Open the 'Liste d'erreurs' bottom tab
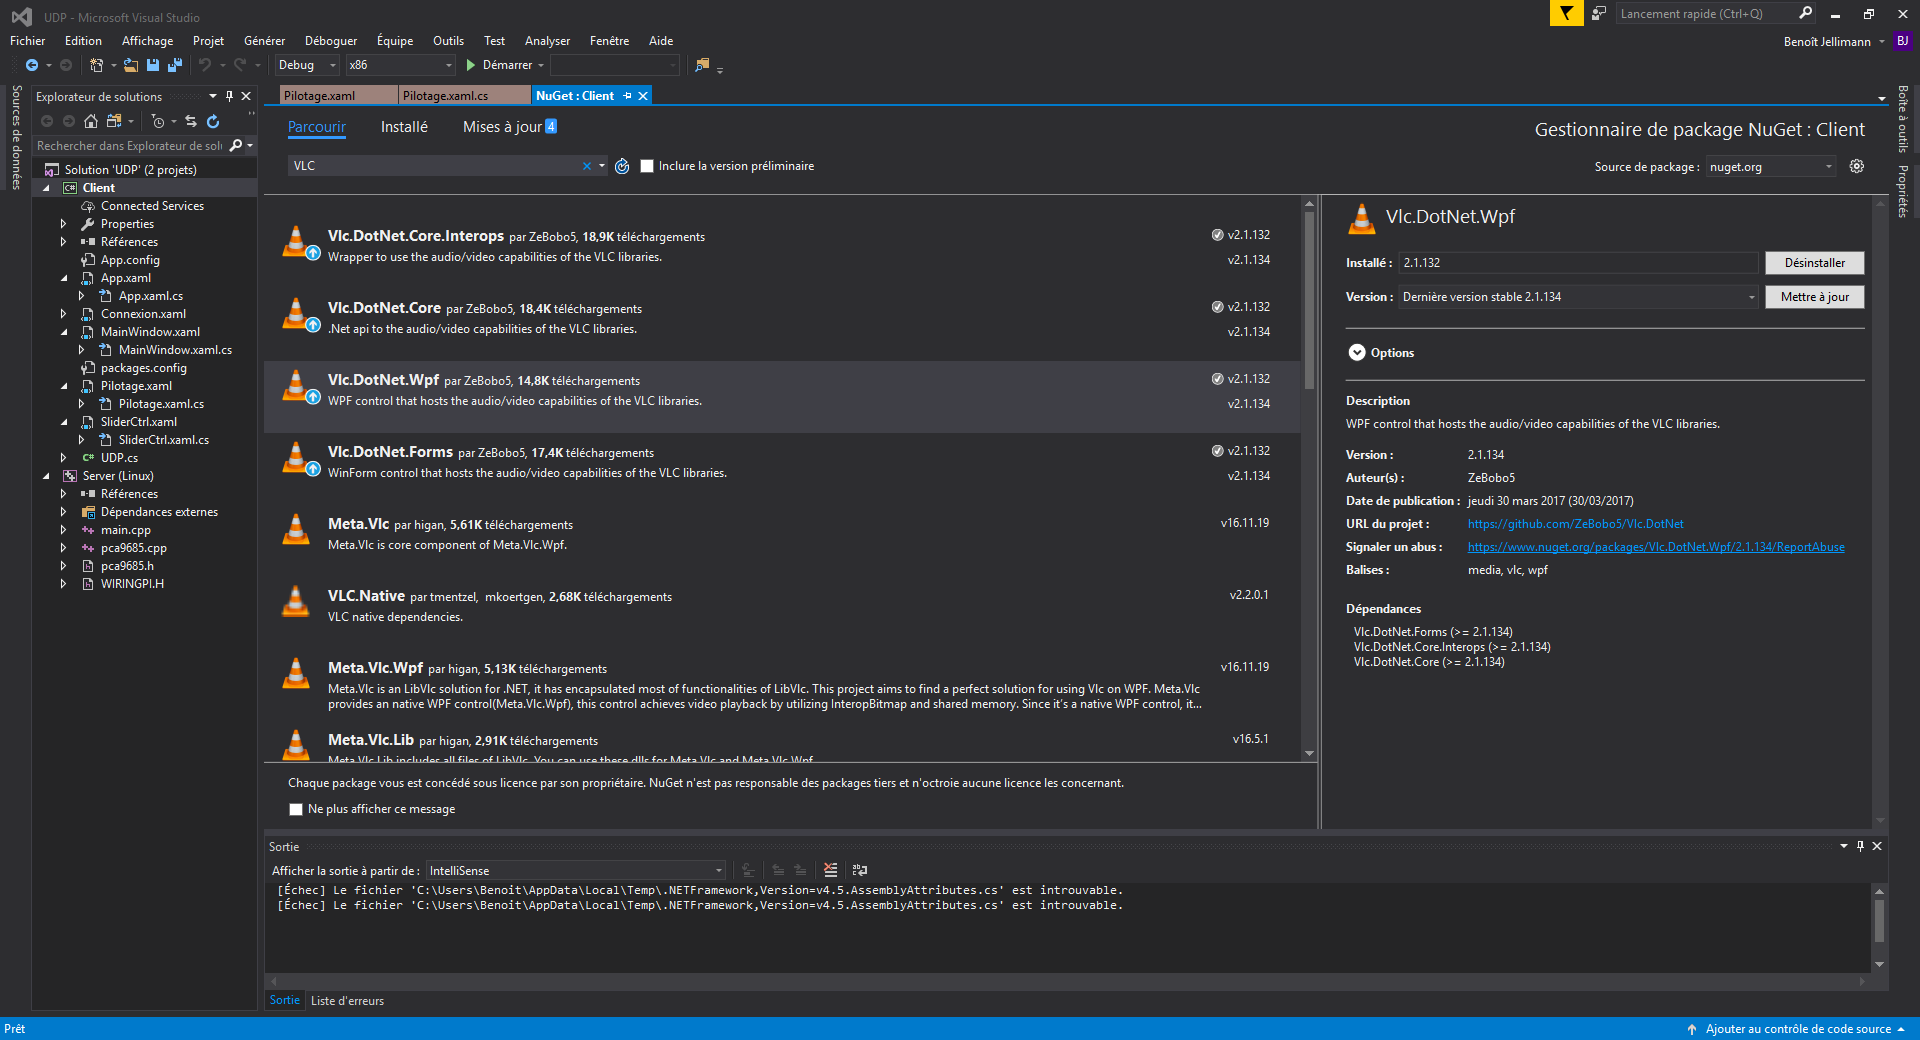1920x1040 pixels. (x=347, y=1001)
